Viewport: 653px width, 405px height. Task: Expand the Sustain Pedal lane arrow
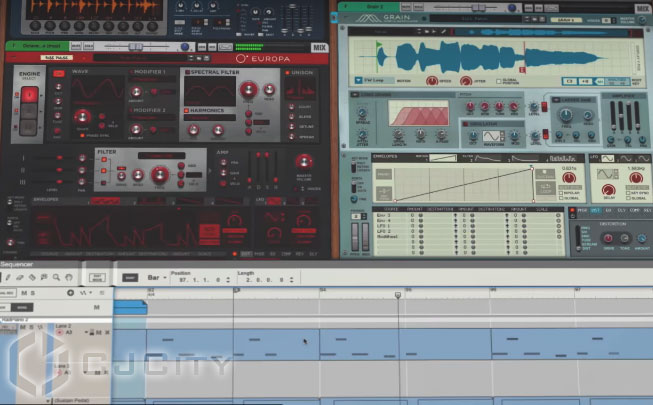click(48, 401)
